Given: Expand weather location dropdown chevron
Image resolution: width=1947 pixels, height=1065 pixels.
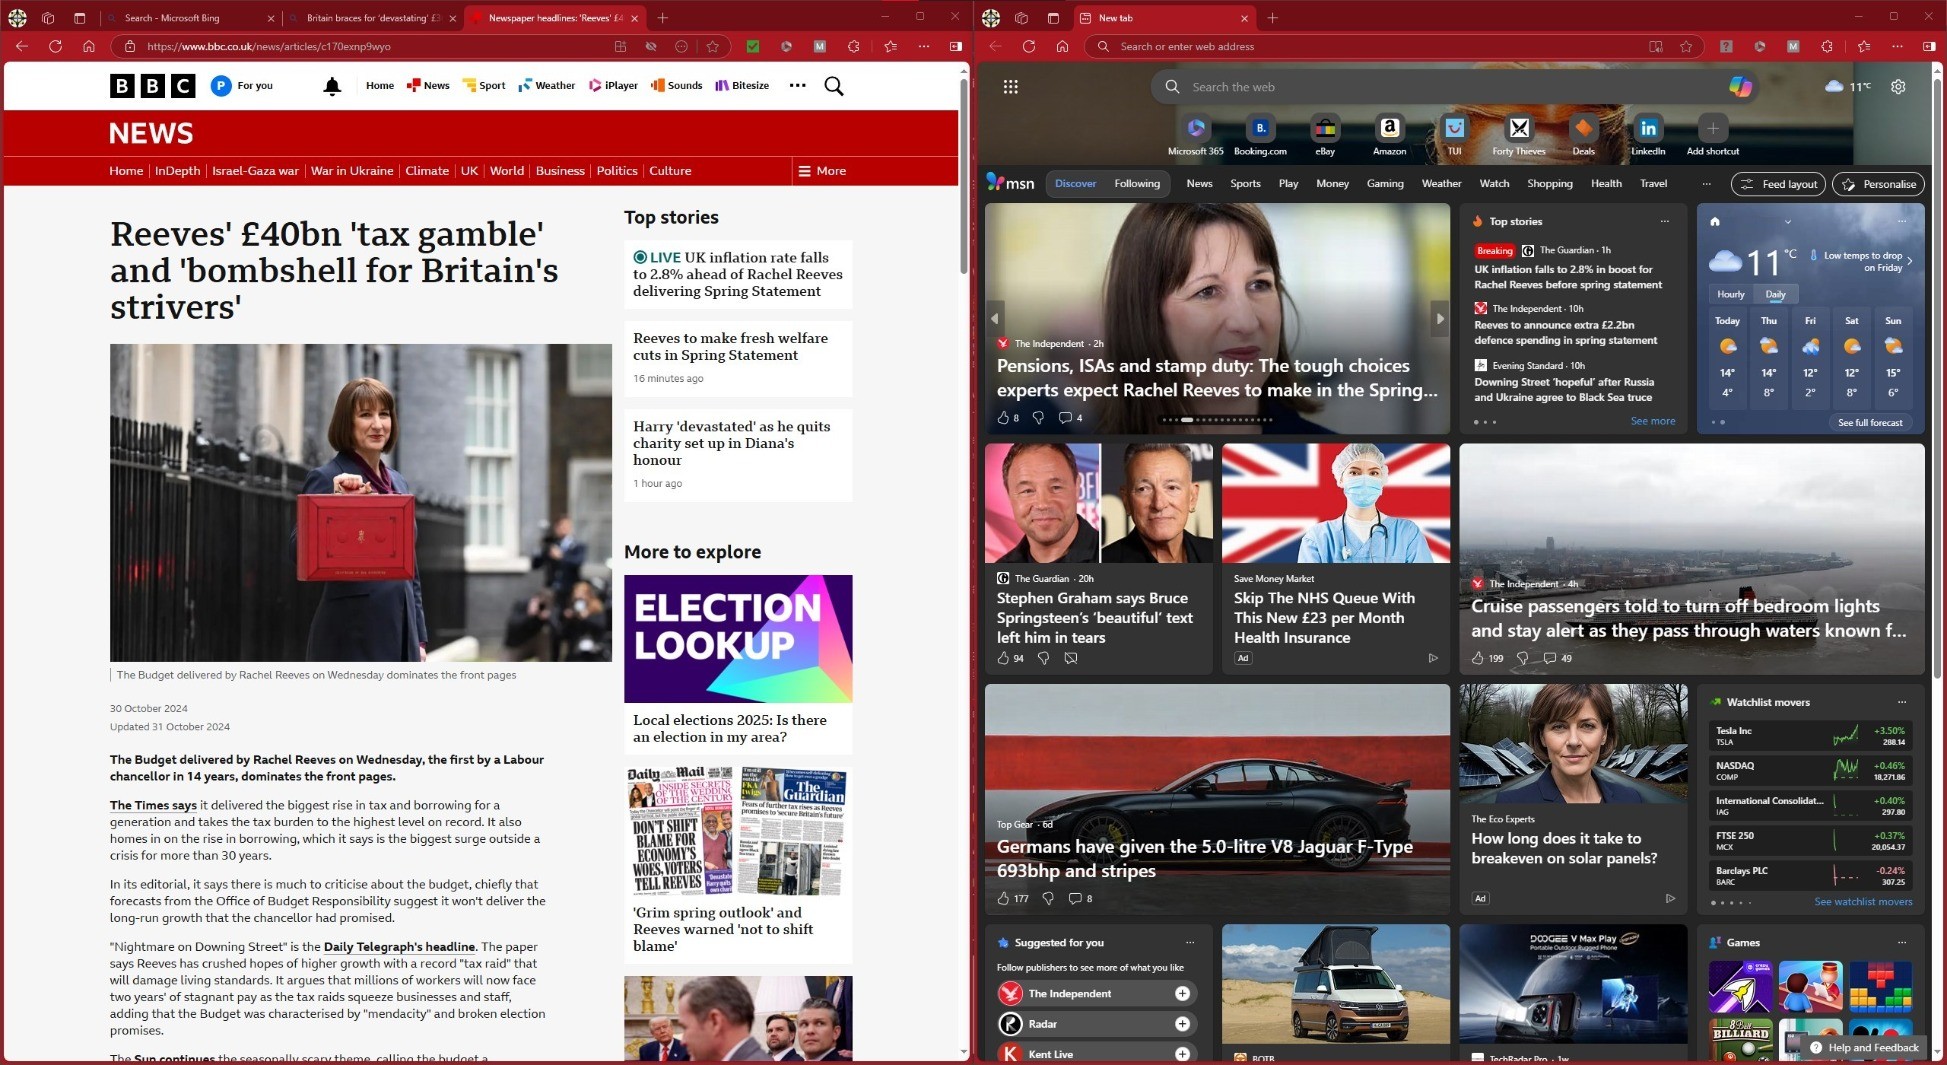Looking at the screenshot, I should coord(1788,222).
